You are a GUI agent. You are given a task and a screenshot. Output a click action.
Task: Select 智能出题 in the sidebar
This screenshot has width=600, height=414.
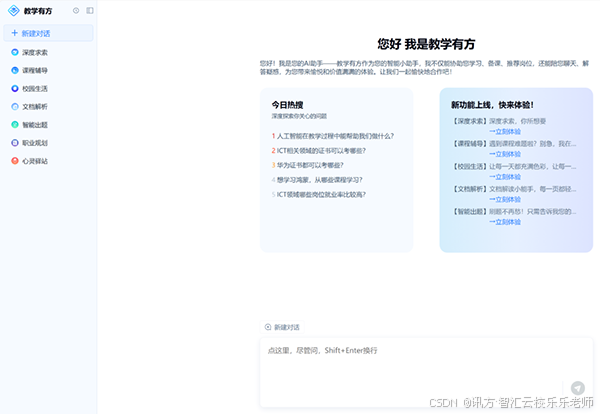(x=35, y=125)
